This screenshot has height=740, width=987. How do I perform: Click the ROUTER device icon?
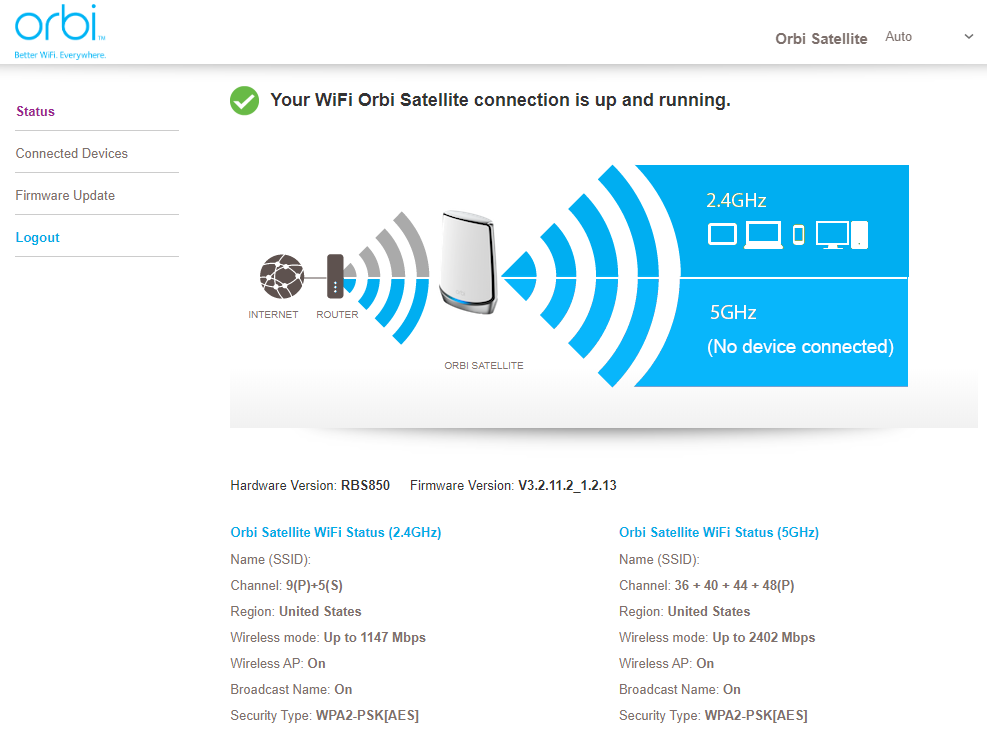click(x=337, y=278)
